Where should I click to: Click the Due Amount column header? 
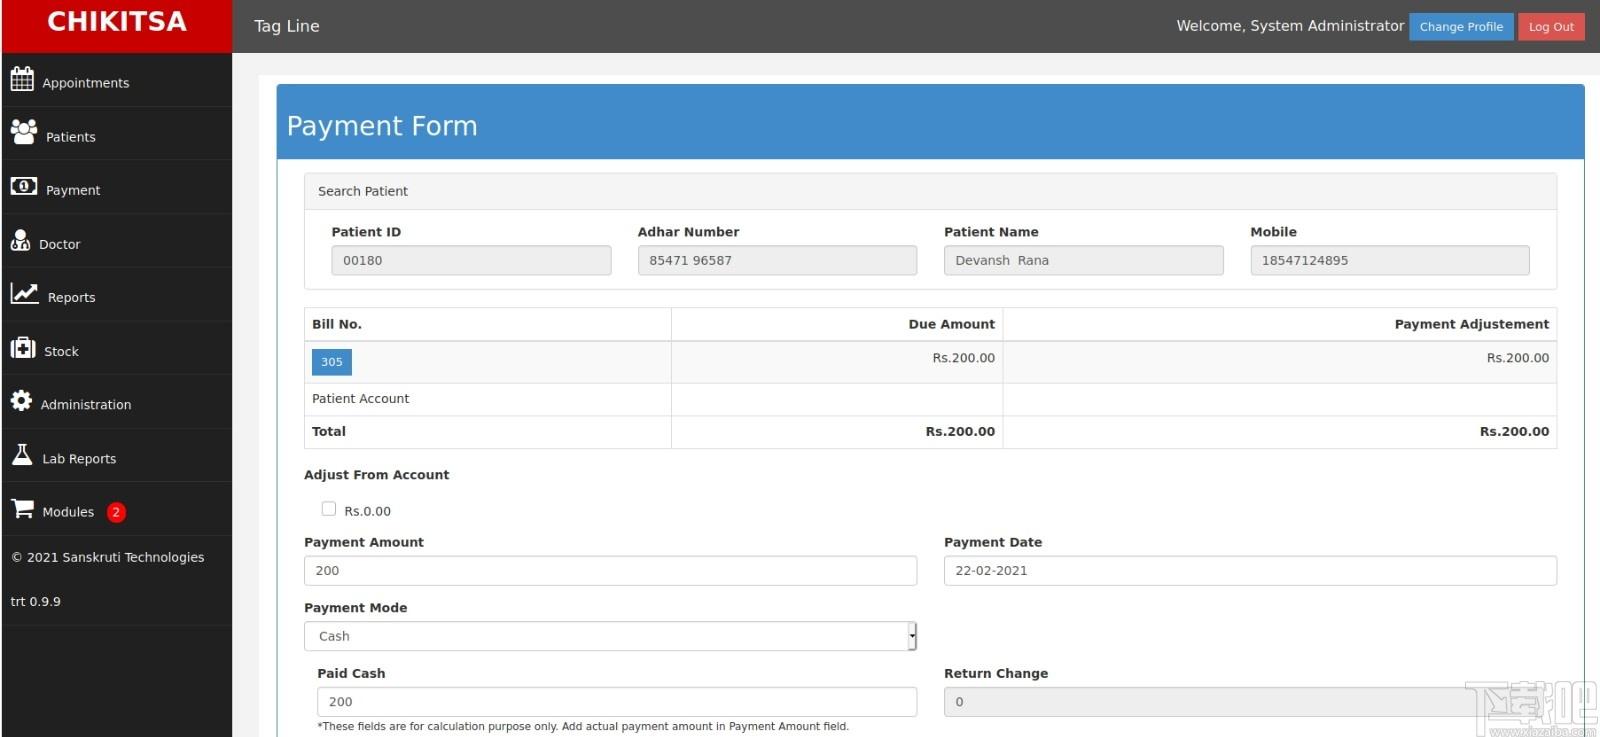coord(951,324)
